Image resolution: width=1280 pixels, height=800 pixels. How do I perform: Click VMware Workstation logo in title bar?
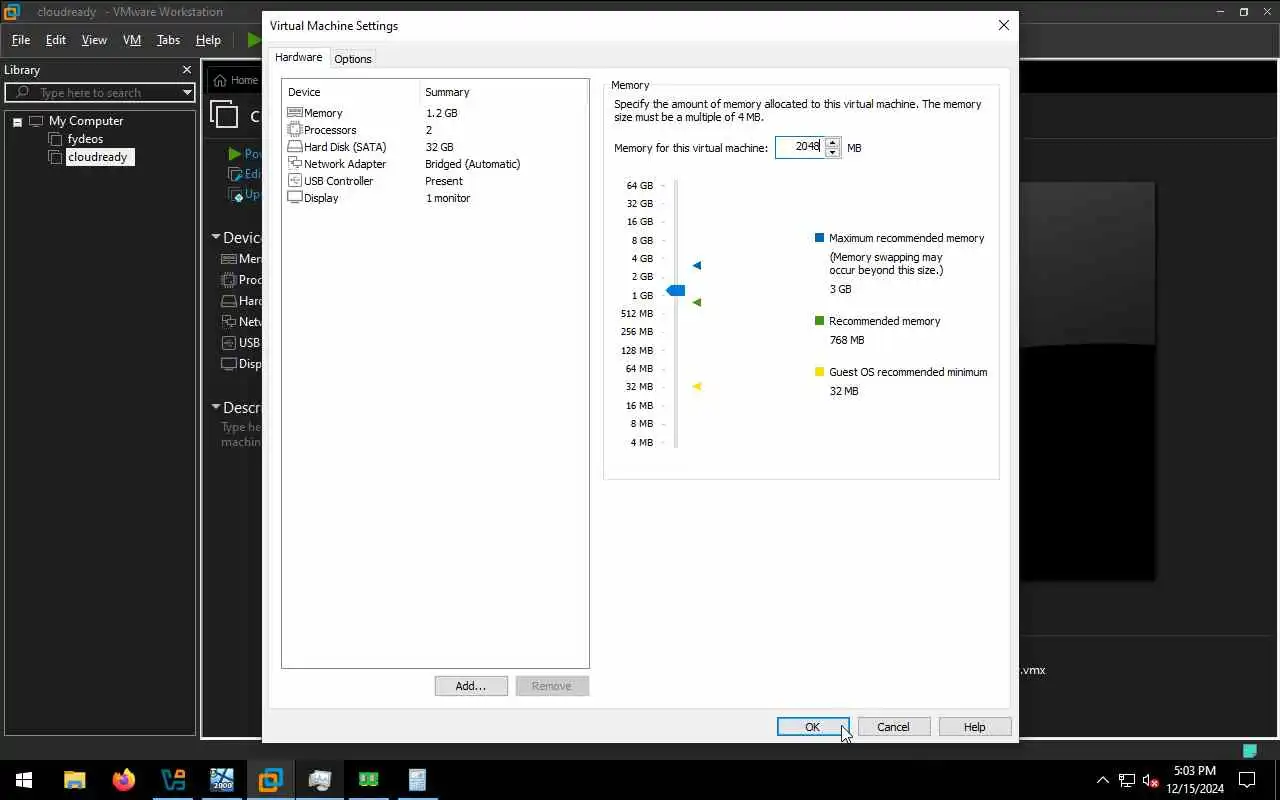(x=12, y=12)
